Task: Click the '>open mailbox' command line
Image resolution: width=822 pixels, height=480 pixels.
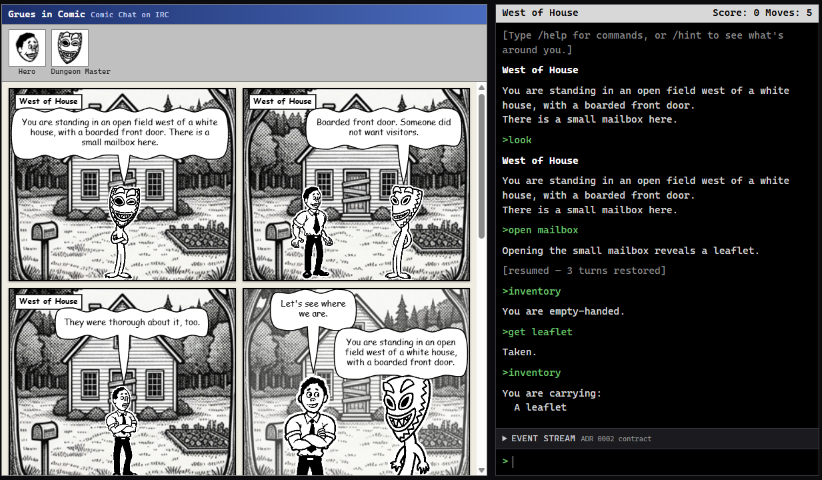Action: pyautogui.click(x=540, y=230)
